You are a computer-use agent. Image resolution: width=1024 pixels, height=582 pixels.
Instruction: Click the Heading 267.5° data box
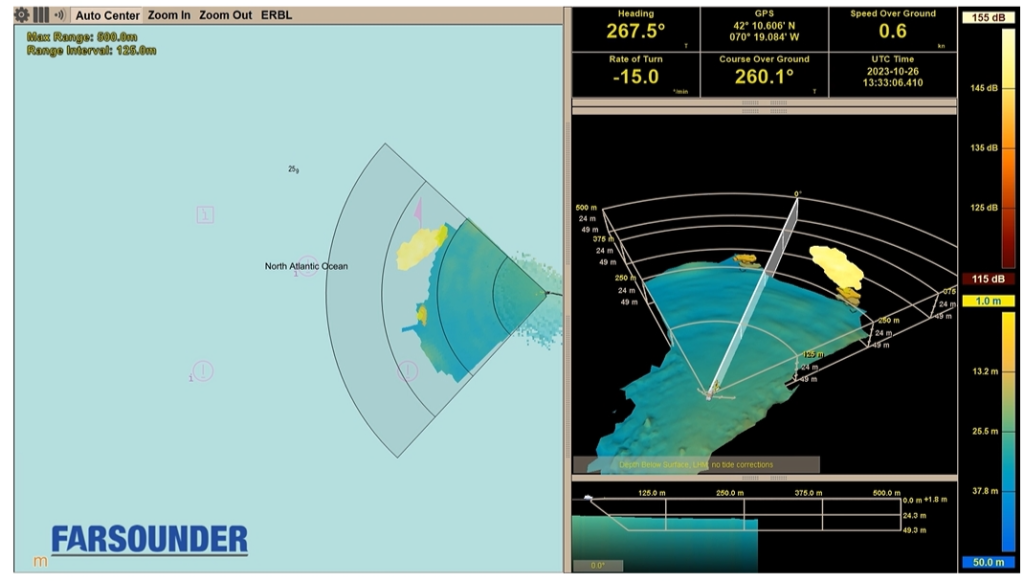point(635,29)
